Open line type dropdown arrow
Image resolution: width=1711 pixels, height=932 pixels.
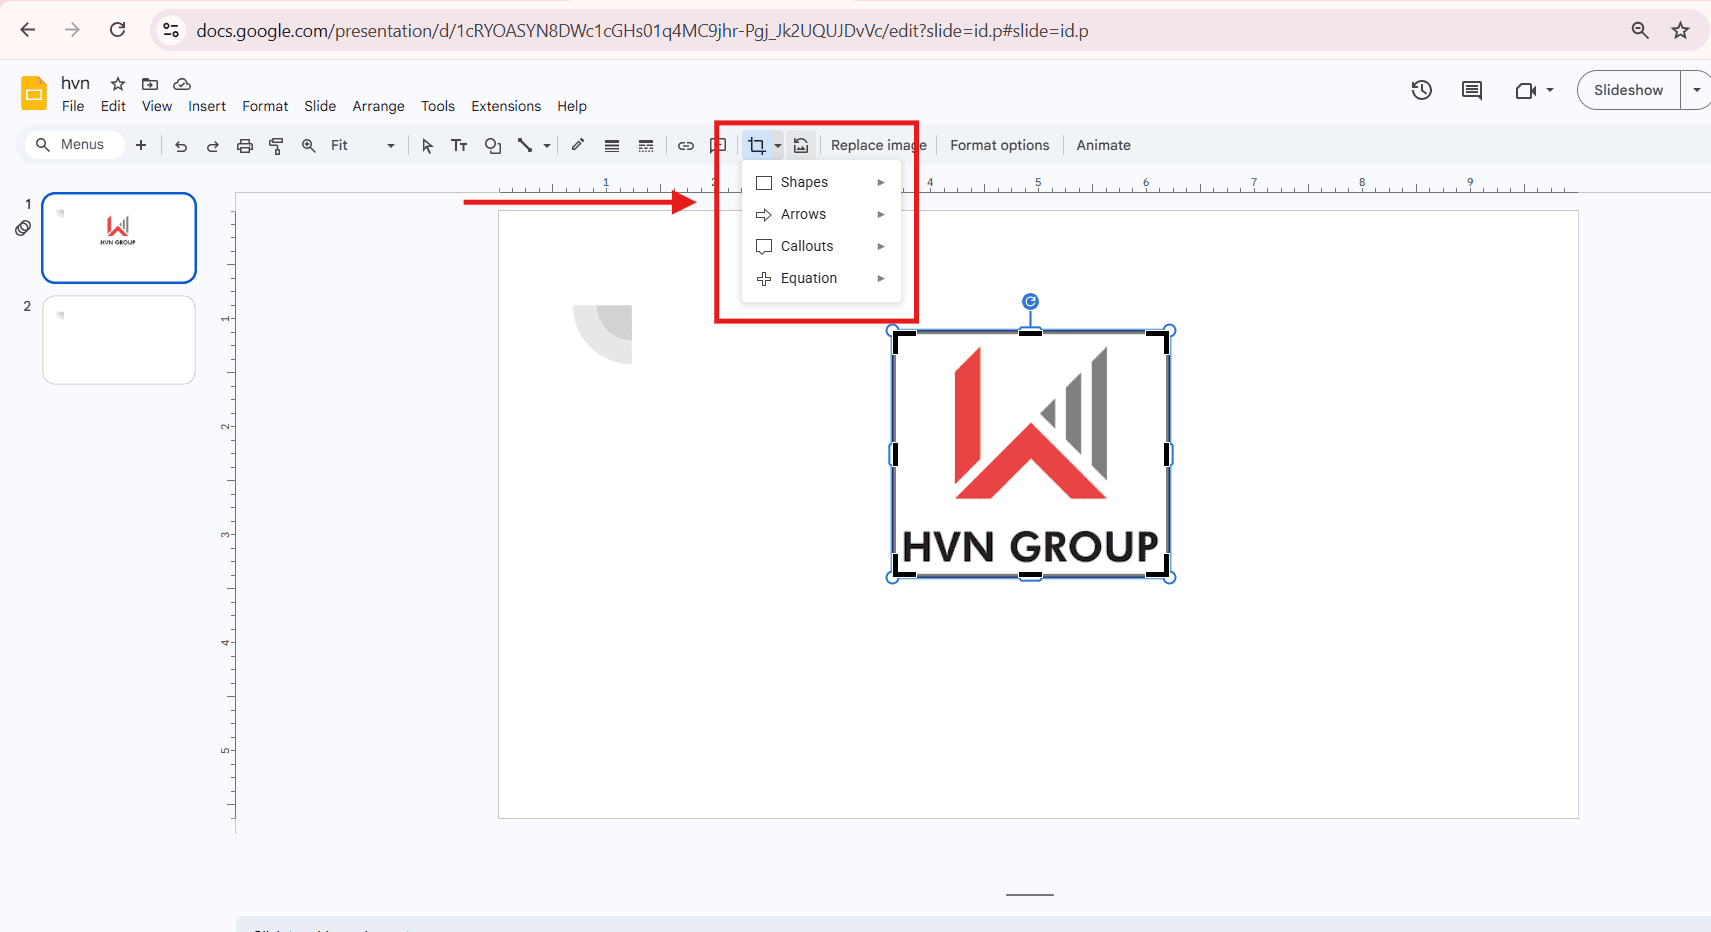[547, 146]
